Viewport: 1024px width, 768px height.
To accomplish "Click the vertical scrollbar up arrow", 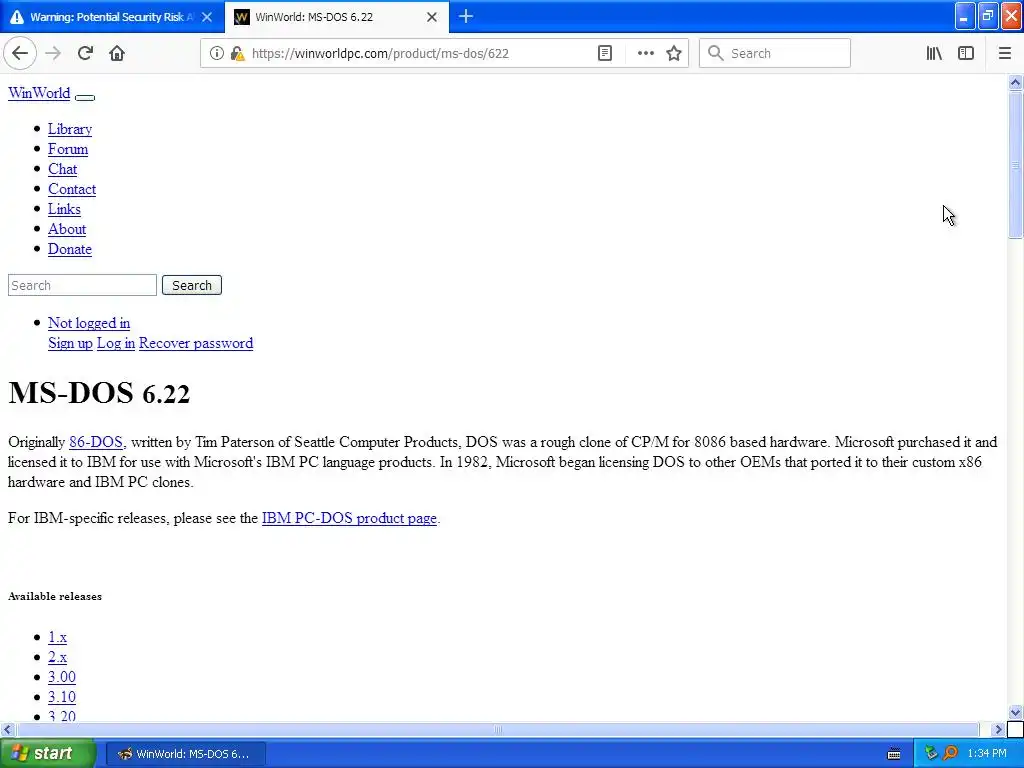I will point(1015,82).
